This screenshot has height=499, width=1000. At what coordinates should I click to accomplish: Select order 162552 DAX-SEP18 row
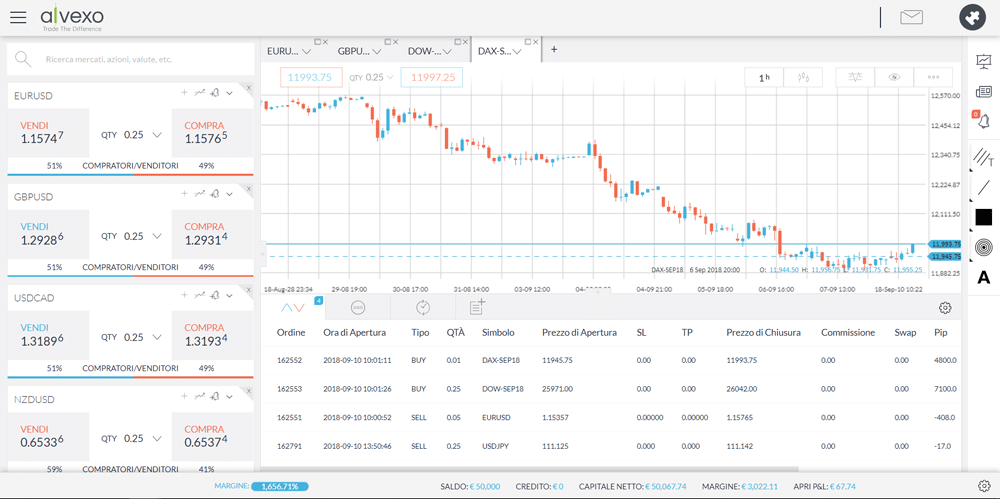point(612,360)
